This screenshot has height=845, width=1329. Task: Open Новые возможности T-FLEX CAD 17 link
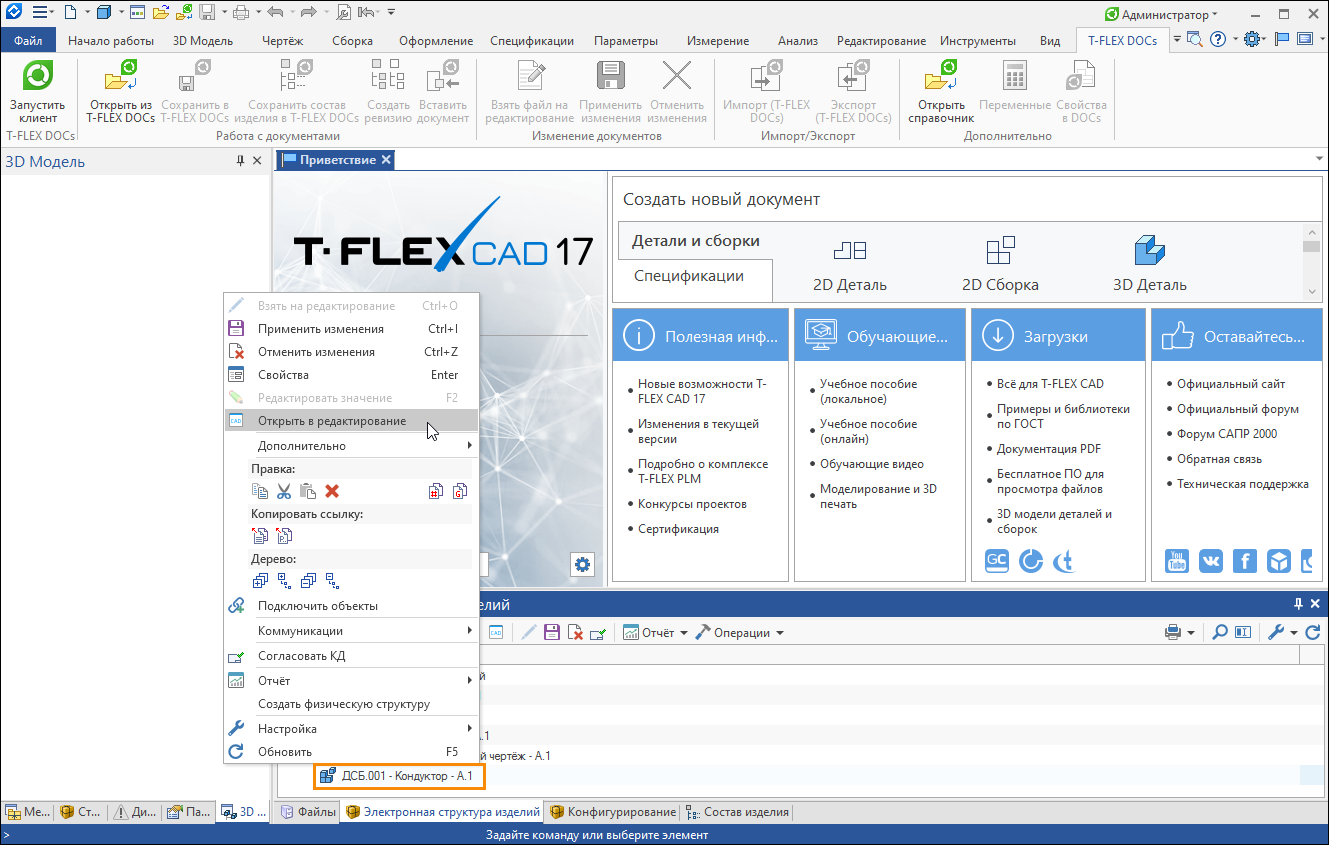coord(702,391)
